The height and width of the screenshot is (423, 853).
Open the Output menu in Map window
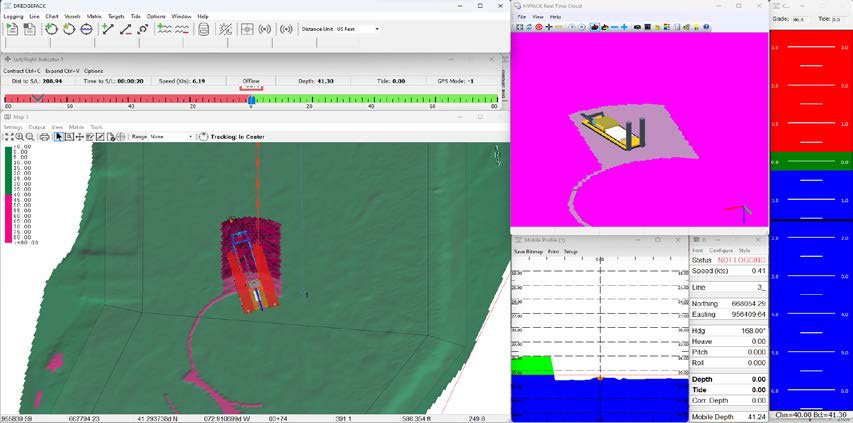click(x=37, y=127)
